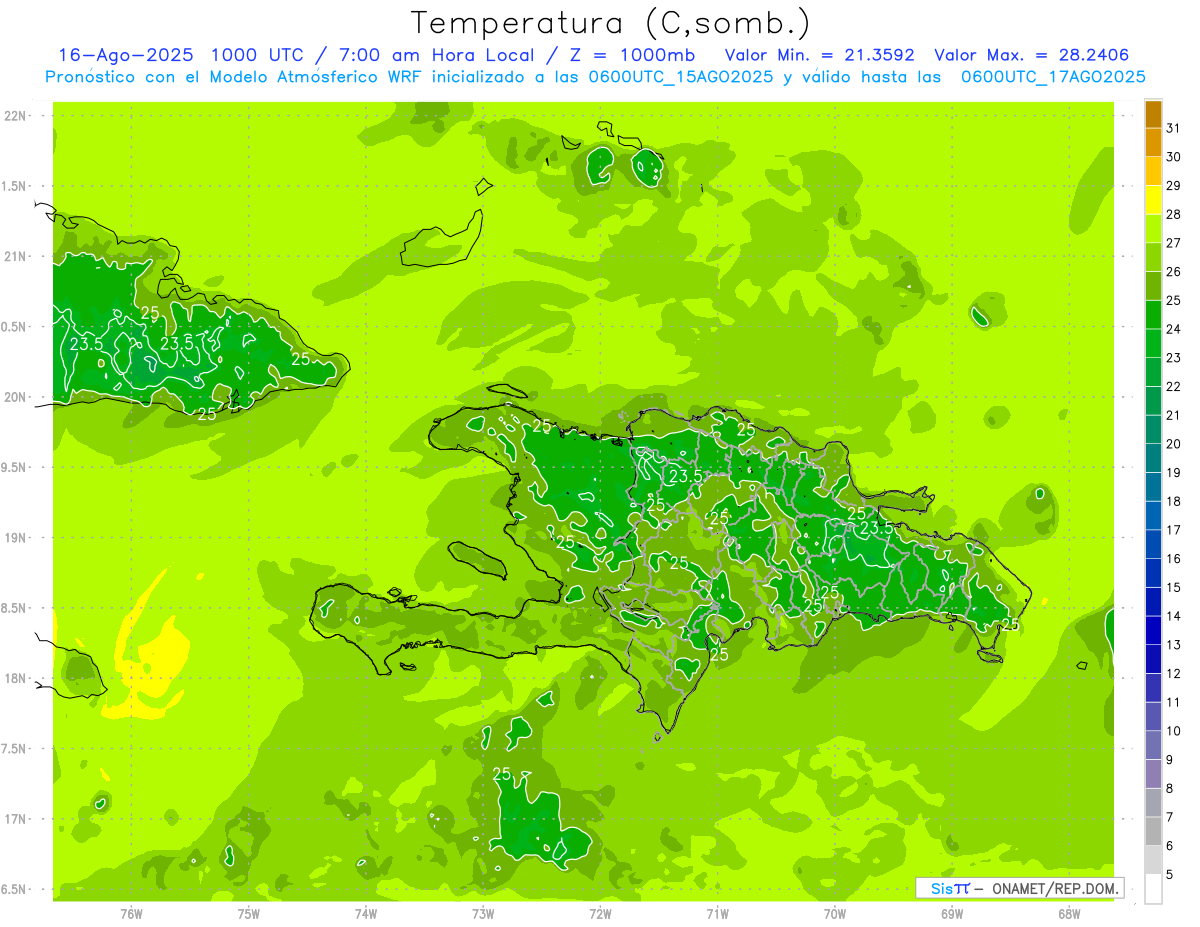Image resolution: width=1200 pixels, height=927 pixels.
Task: Pick the brown-orange legend band above 31
Action: click(x=1153, y=114)
